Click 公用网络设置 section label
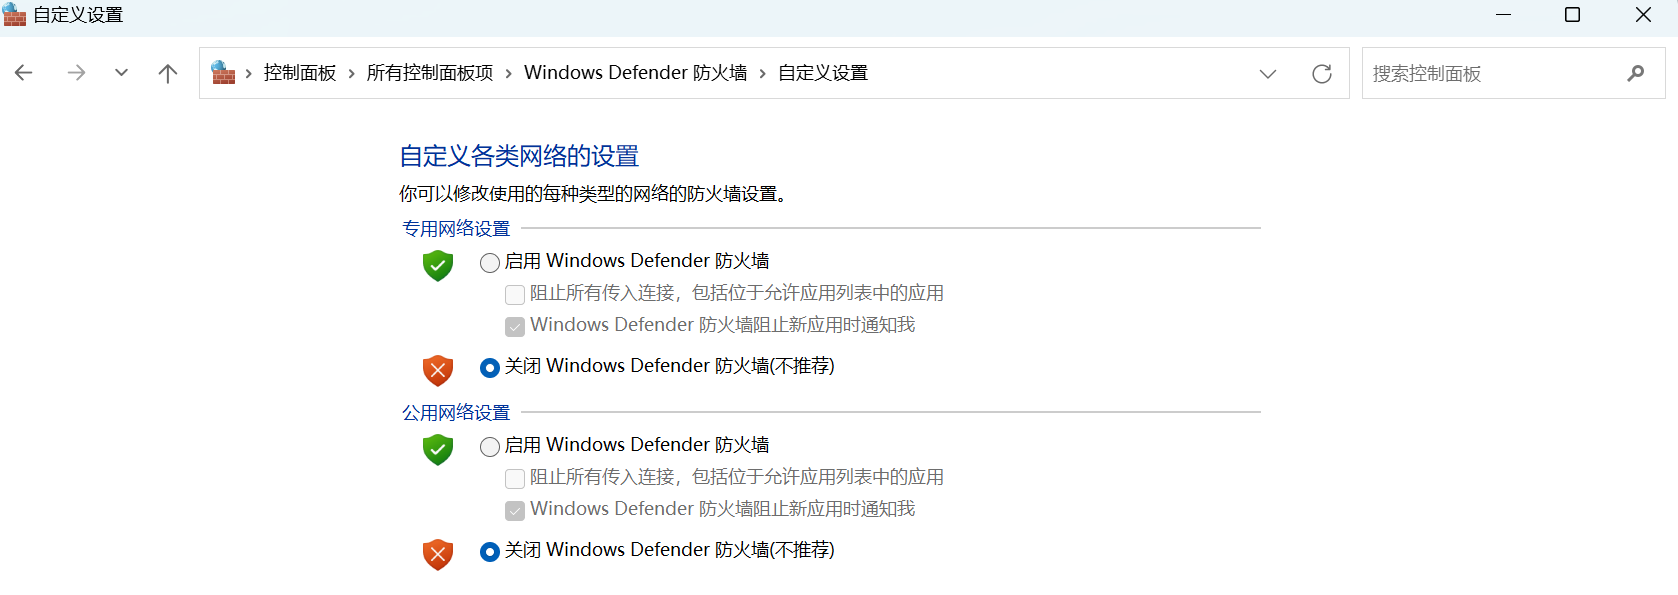 [x=456, y=413]
